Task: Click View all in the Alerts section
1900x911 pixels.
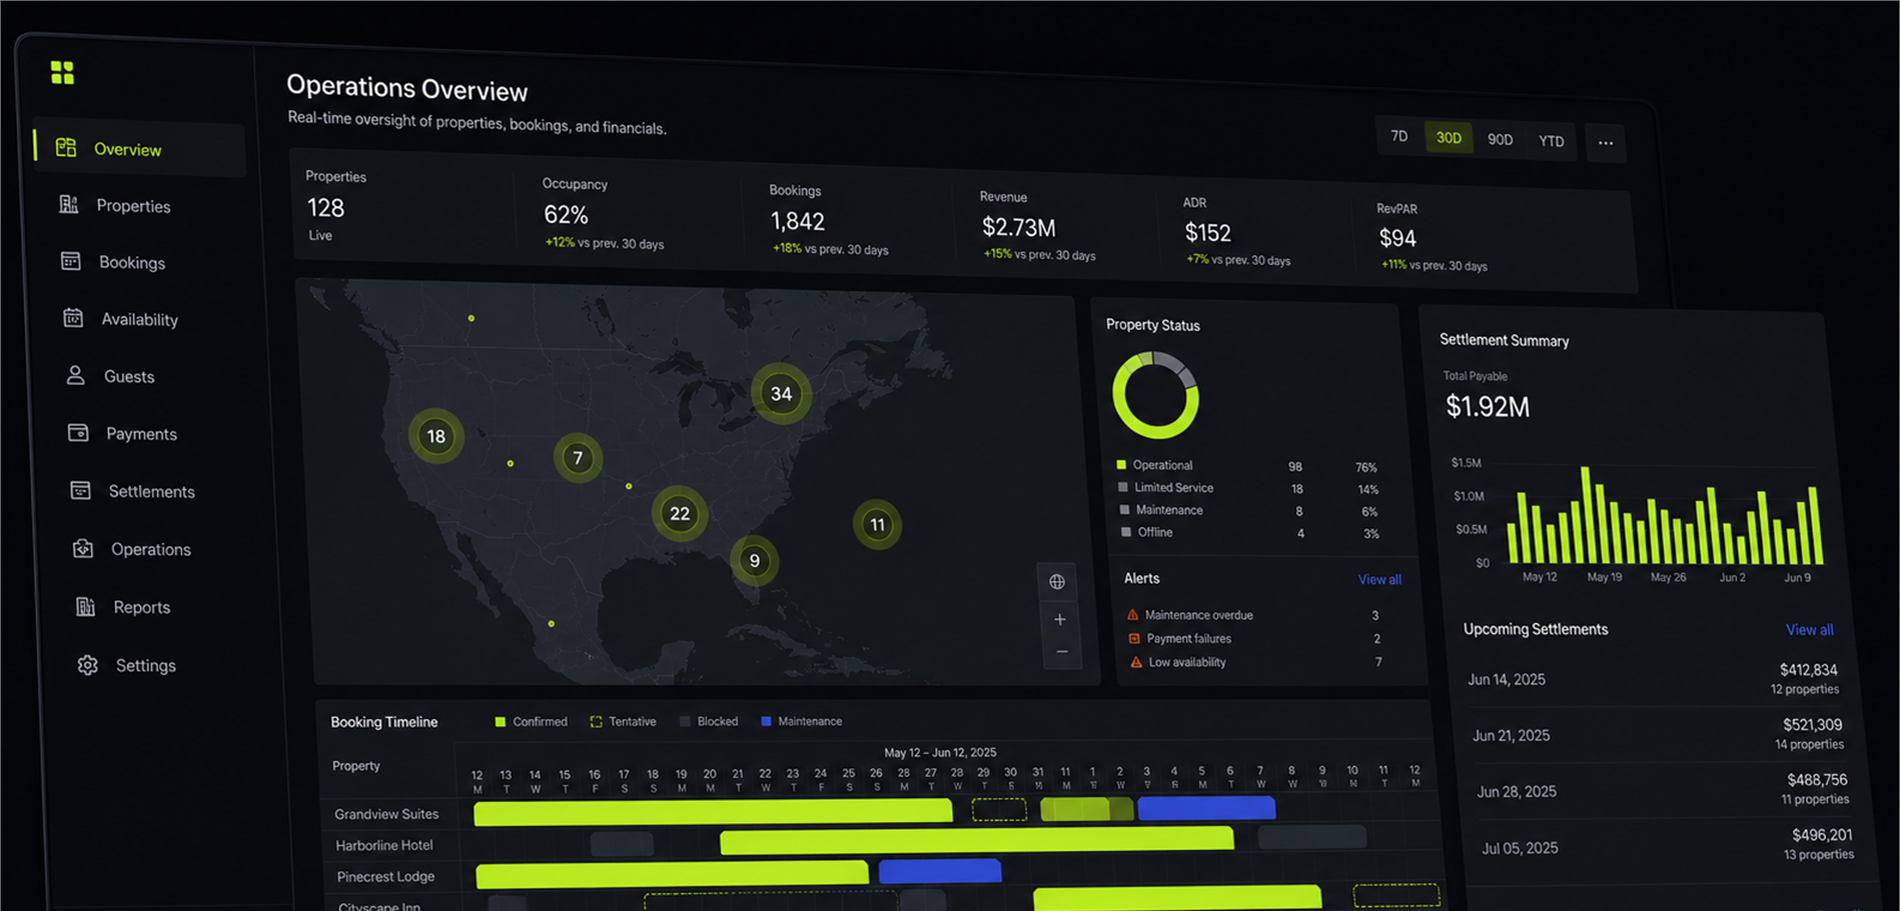Action: pyautogui.click(x=1379, y=579)
